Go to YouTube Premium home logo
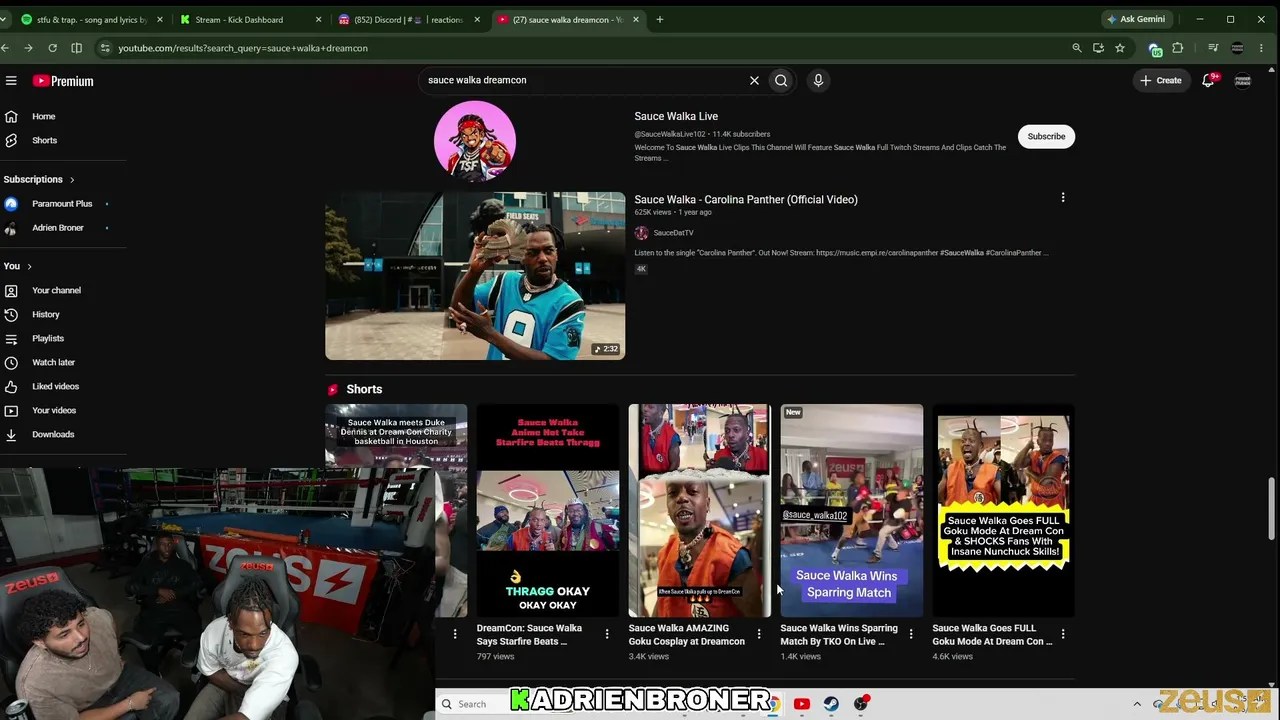The image size is (1280, 720). tap(63, 81)
